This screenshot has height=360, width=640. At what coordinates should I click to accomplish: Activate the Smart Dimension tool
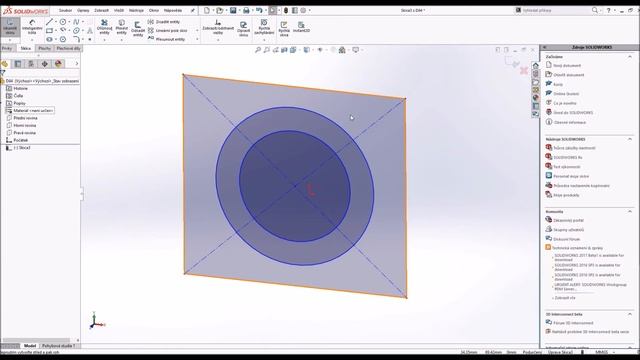click(x=32, y=27)
